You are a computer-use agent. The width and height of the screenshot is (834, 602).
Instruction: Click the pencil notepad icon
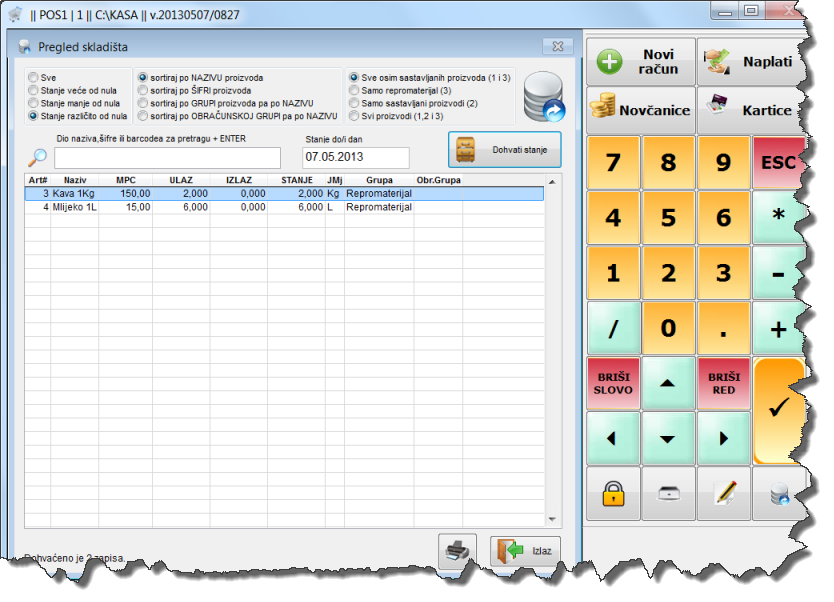723,493
